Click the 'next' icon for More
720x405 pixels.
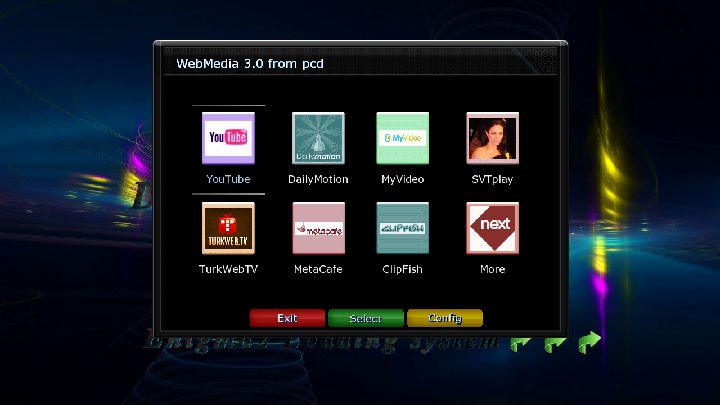coord(493,228)
